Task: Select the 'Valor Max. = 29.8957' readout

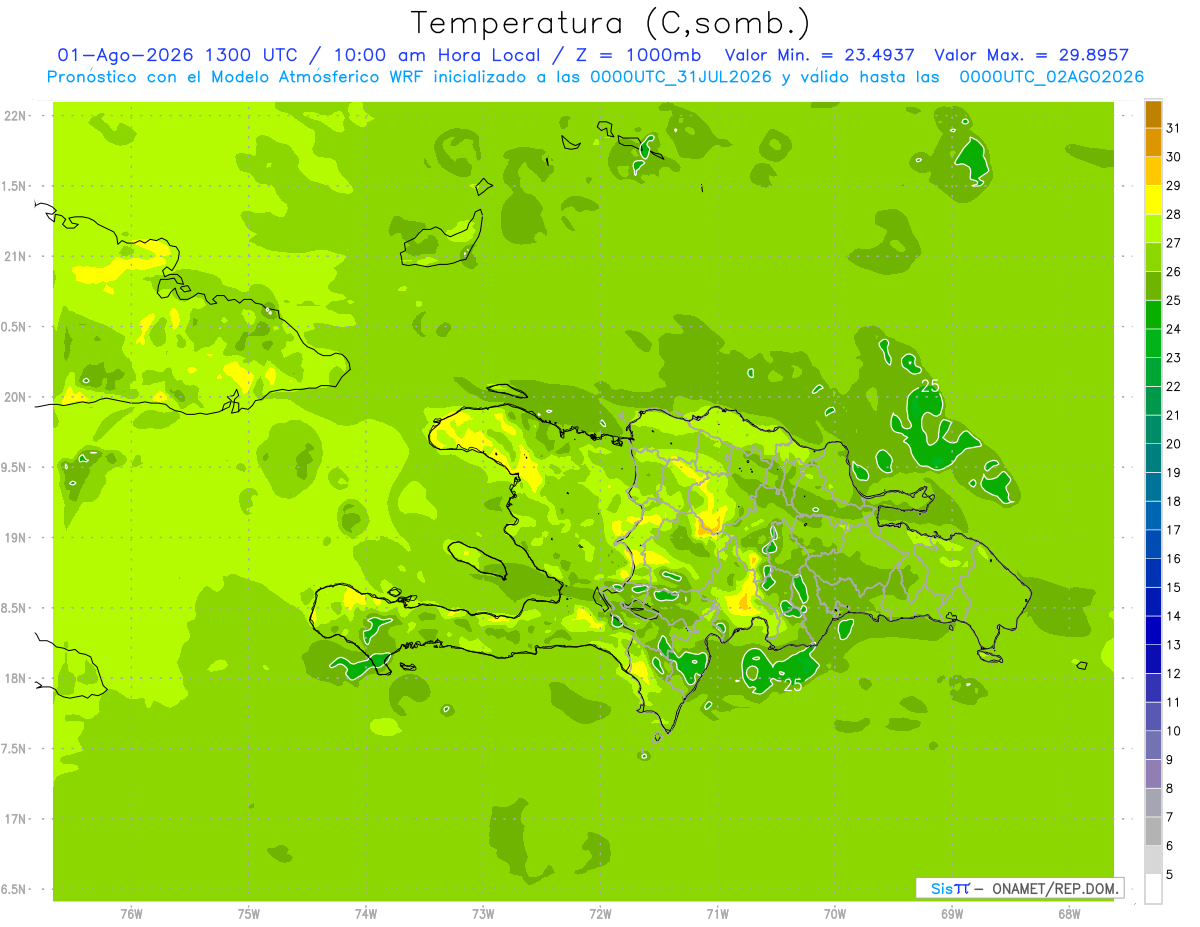Action: [1031, 55]
